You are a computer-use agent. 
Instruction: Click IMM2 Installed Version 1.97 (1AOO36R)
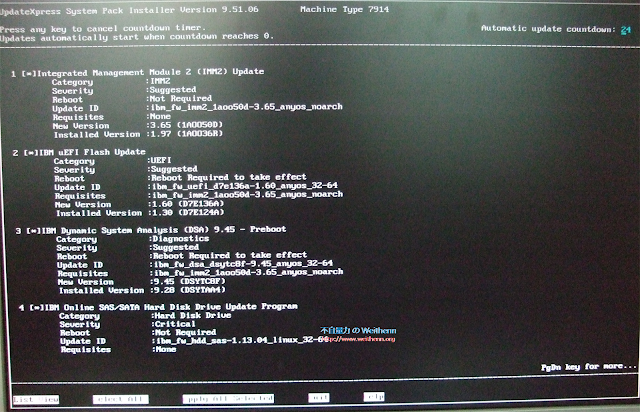[x=187, y=134]
